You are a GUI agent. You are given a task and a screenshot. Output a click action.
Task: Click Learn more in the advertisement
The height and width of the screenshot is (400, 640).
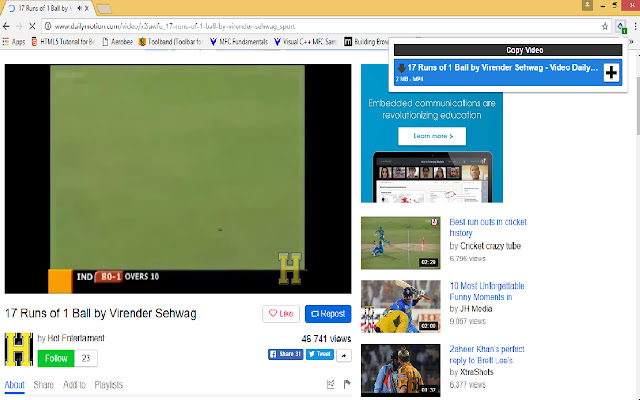(432, 136)
